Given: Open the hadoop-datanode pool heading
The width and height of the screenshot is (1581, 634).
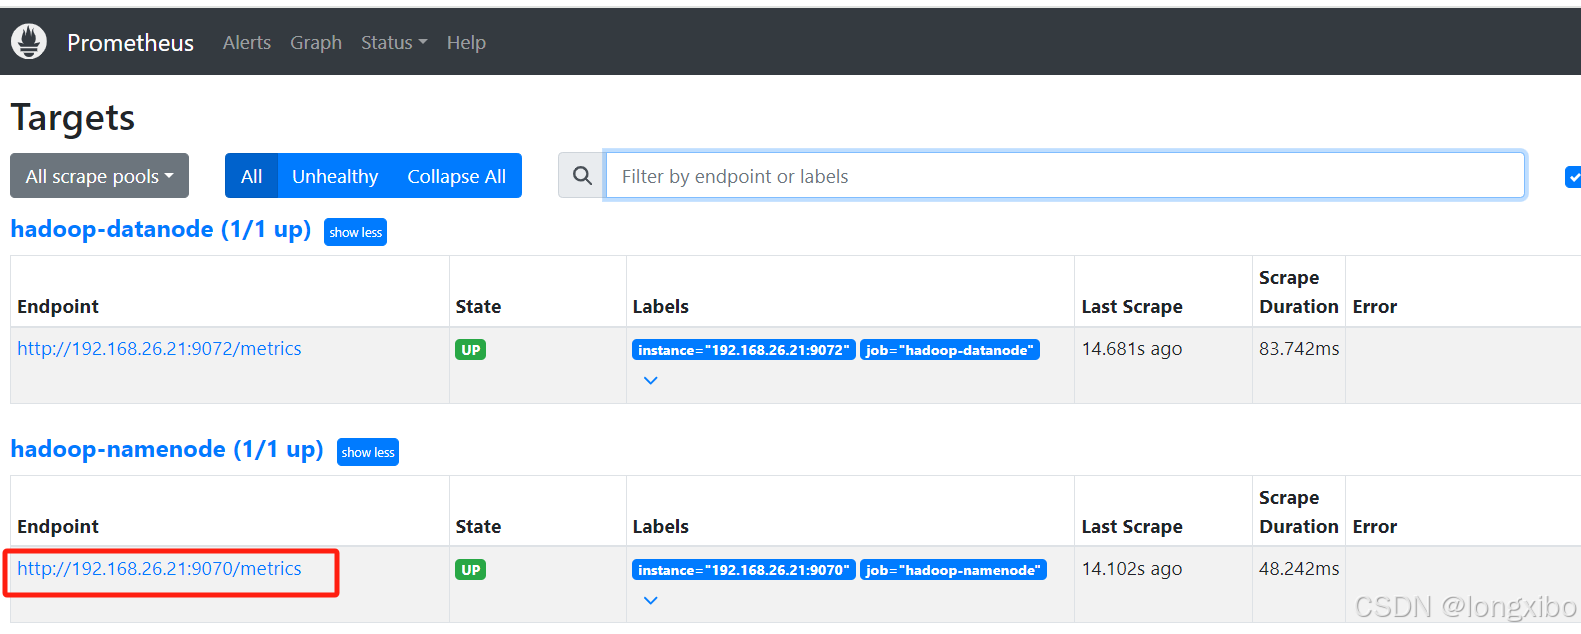Looking at the screenshot, I should pyautogui.click(x=161, y=229).
